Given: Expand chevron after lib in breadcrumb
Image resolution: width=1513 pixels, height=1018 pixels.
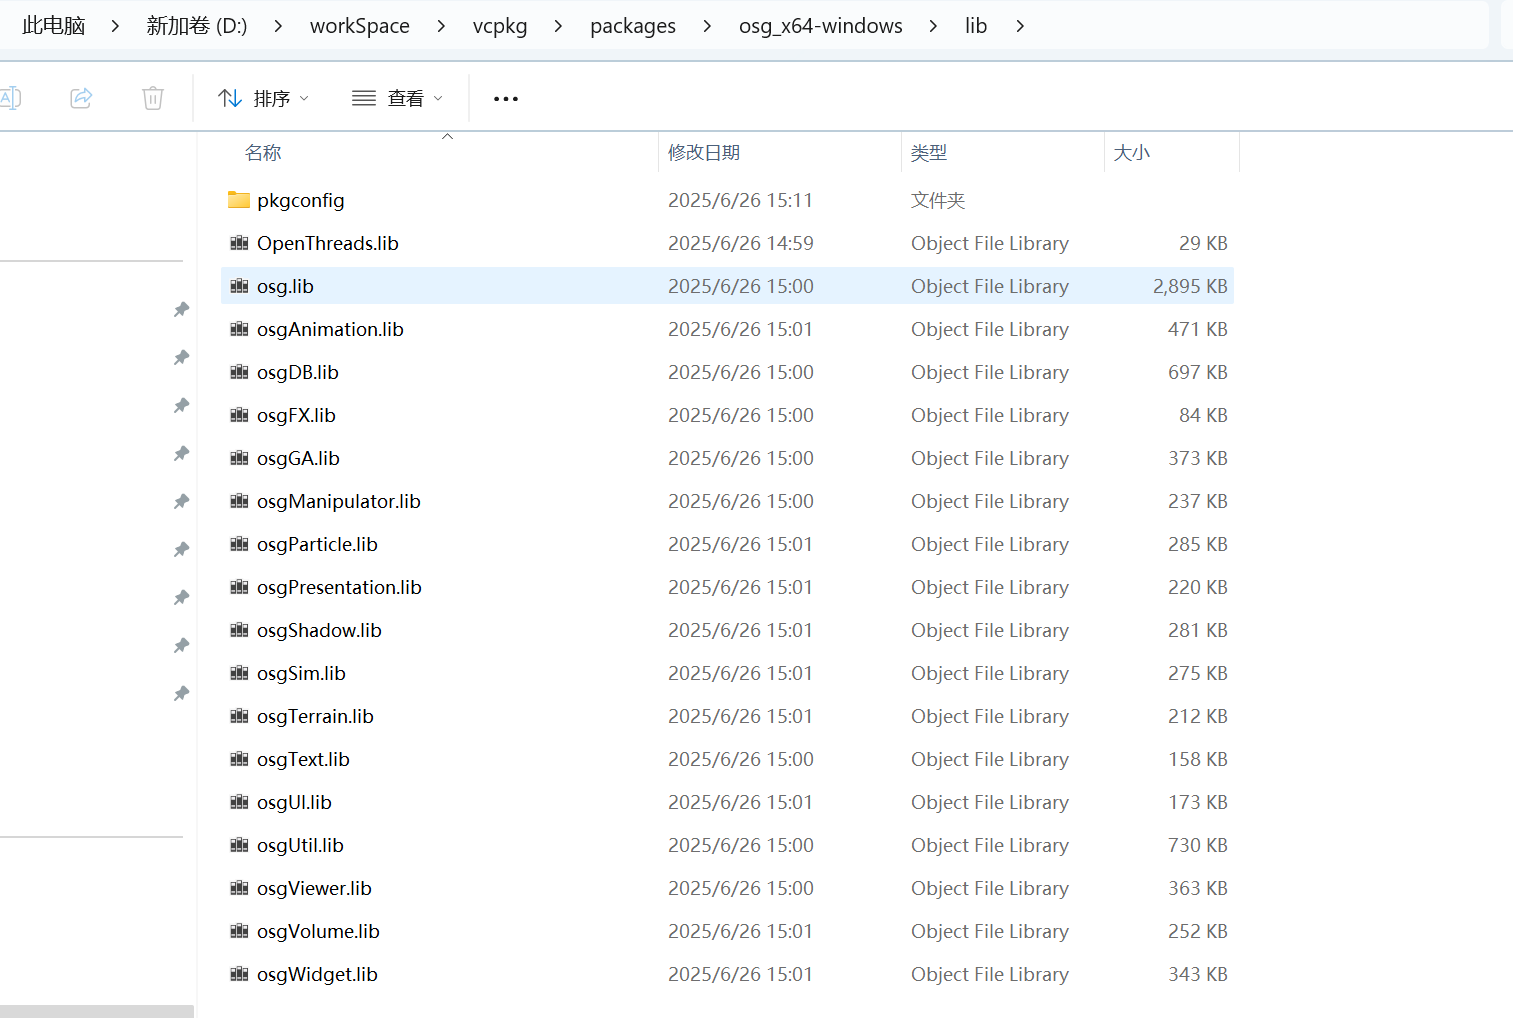Looking at the screenshot, I should [x=1020, y=26].
